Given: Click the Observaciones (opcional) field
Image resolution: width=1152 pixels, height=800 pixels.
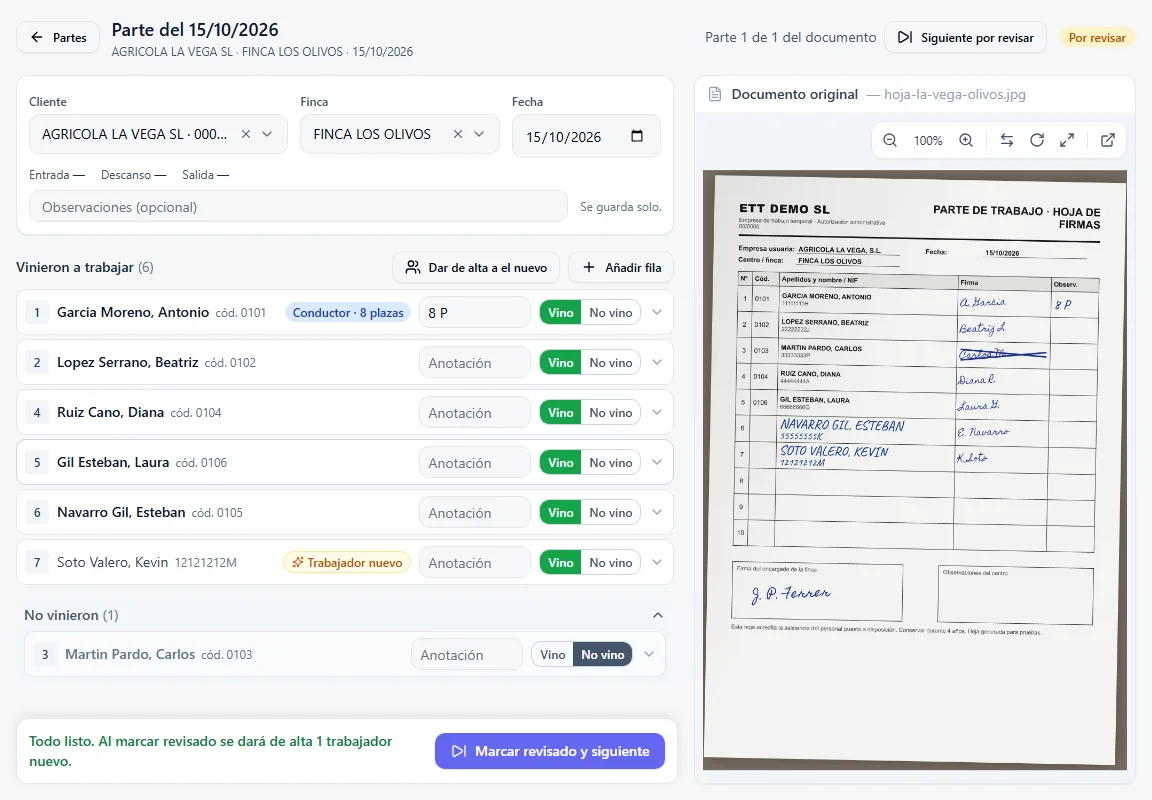Looking at the screenshot, I should (x=298, y=206).
